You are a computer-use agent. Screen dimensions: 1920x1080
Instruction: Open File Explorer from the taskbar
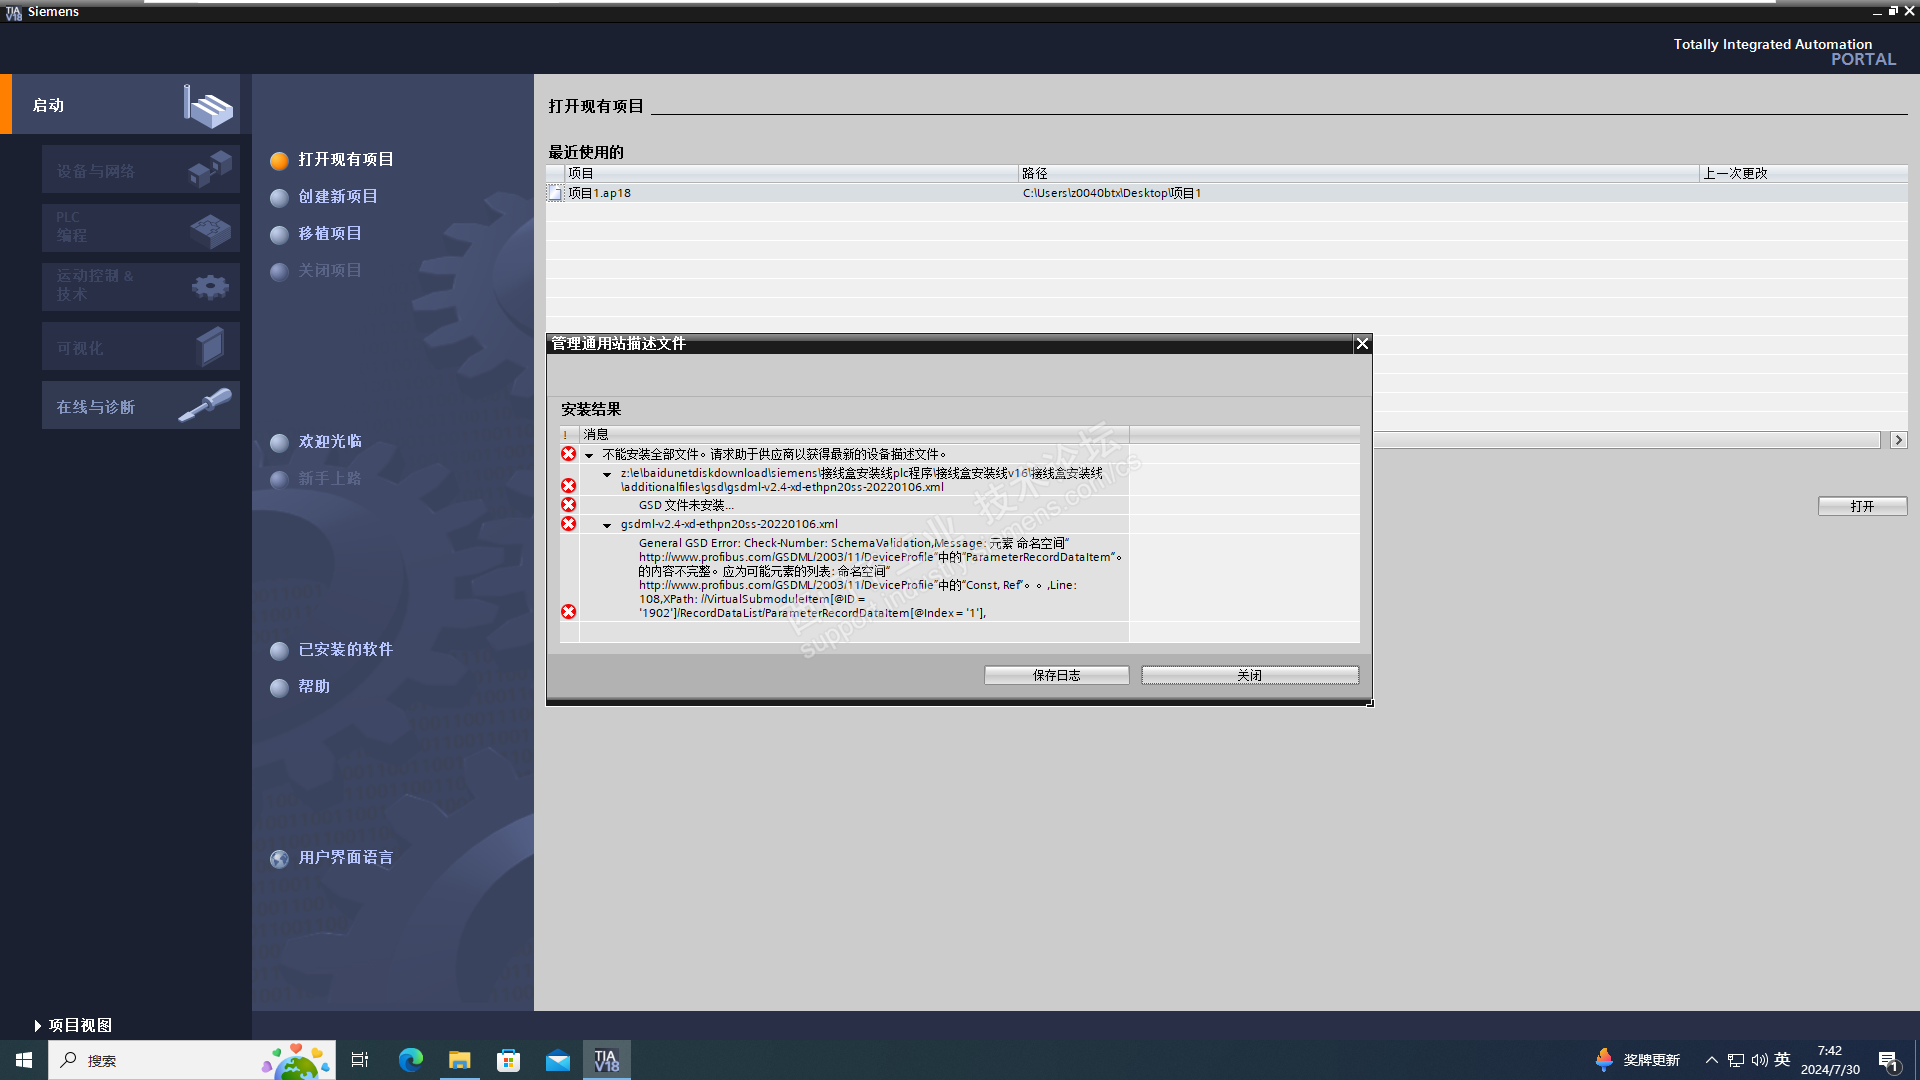pos(459,1060)
